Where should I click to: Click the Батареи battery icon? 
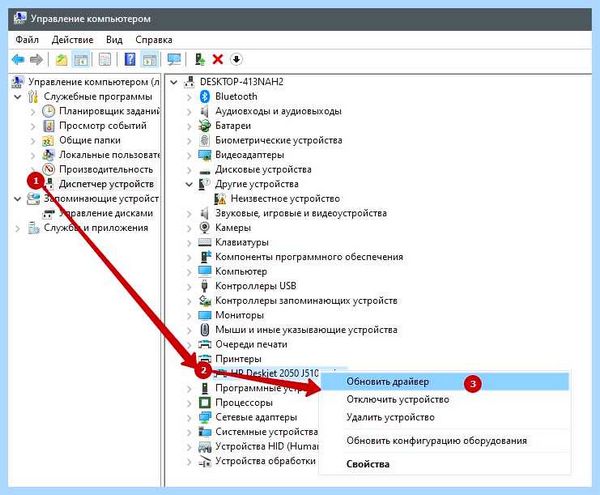click(205, 125)
